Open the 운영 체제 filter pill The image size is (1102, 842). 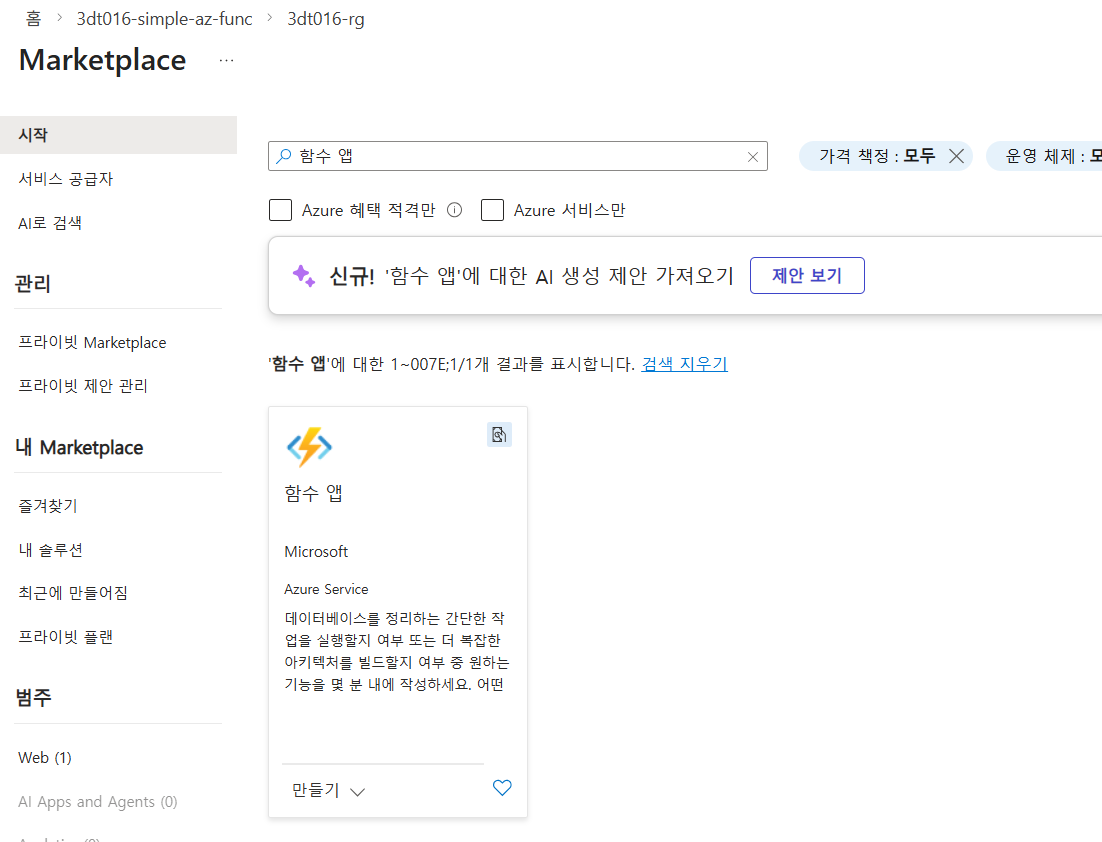click(1045, 156)
